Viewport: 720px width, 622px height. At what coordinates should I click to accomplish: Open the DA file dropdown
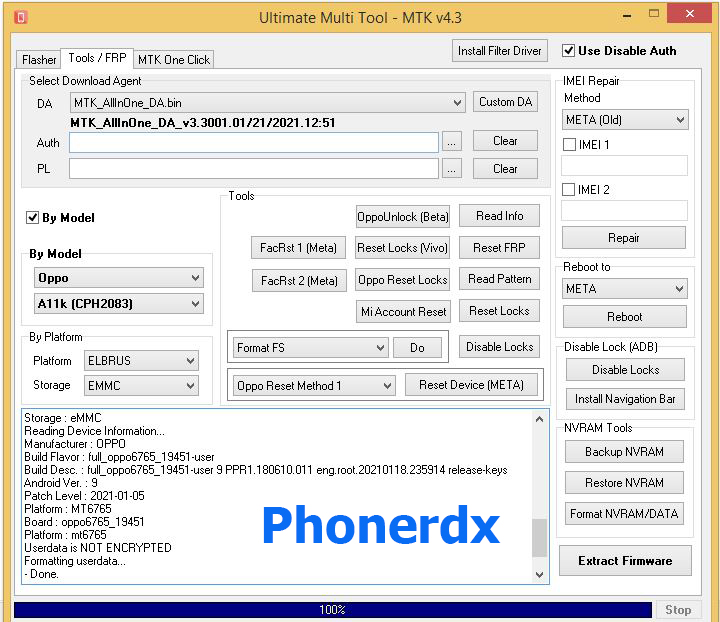coord(268,103)
